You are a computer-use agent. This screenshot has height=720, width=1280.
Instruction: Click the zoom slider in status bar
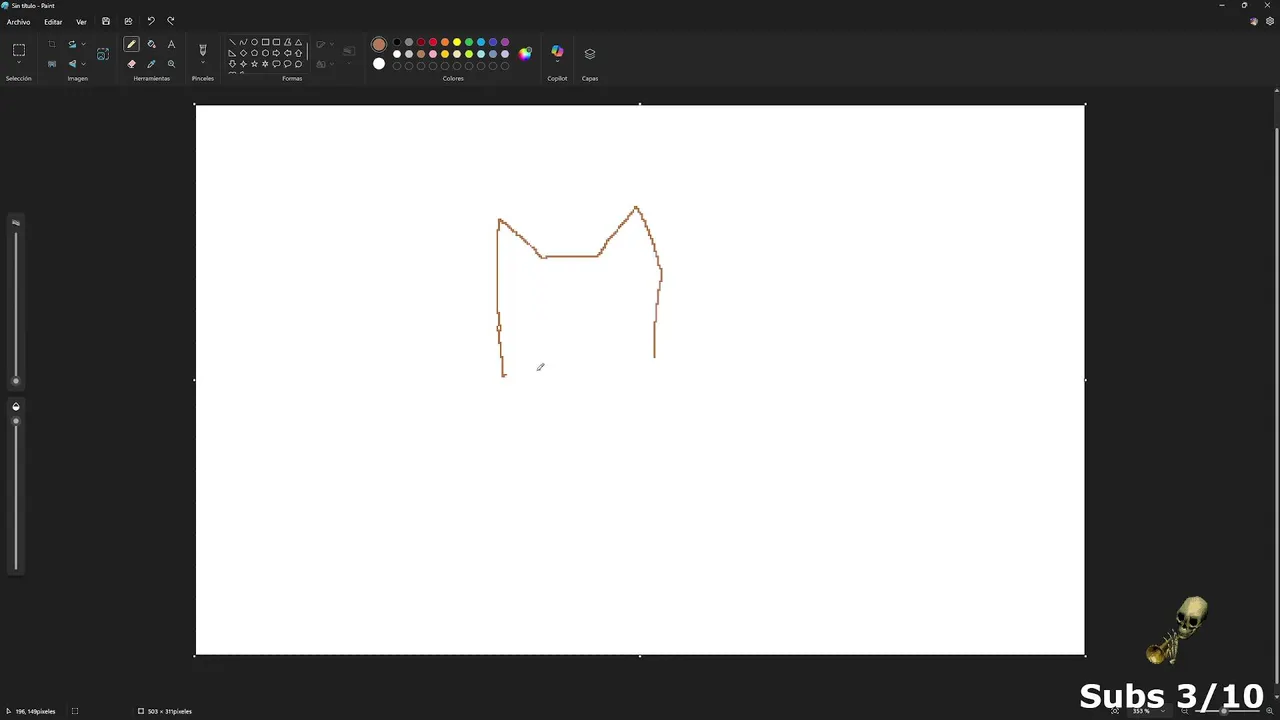tap(1226, 711)
